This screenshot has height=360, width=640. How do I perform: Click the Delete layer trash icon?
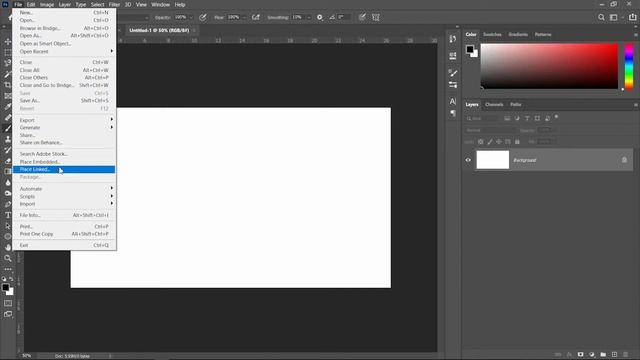[626, 354]
